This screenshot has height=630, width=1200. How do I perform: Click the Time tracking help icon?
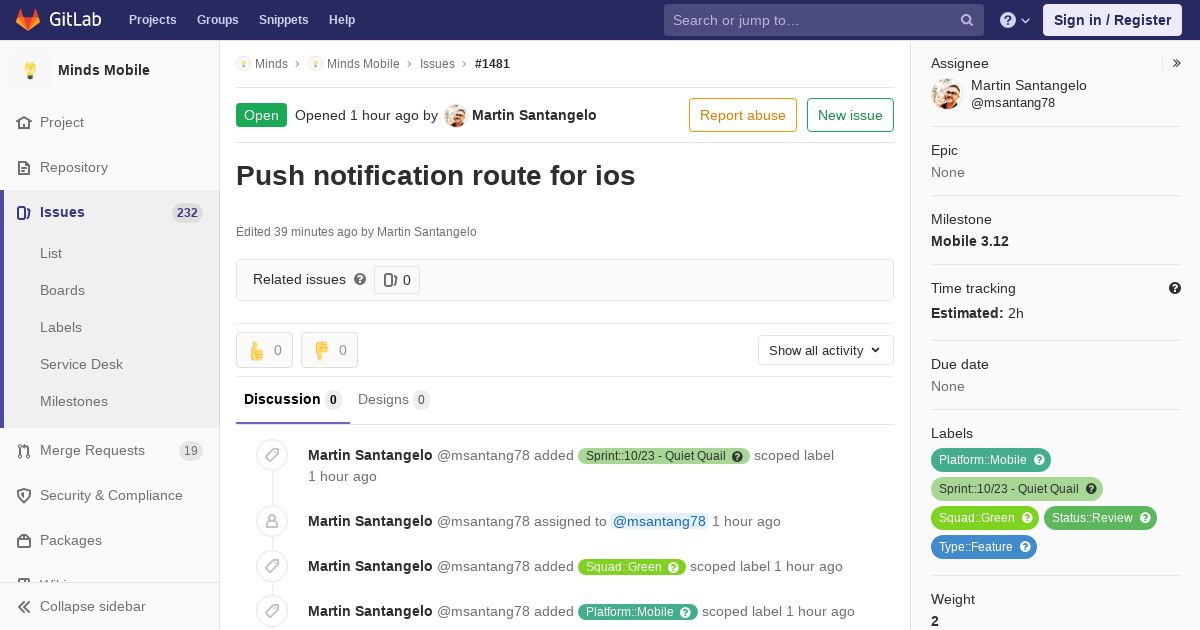pyautogui.click(x=1175, y=288)
